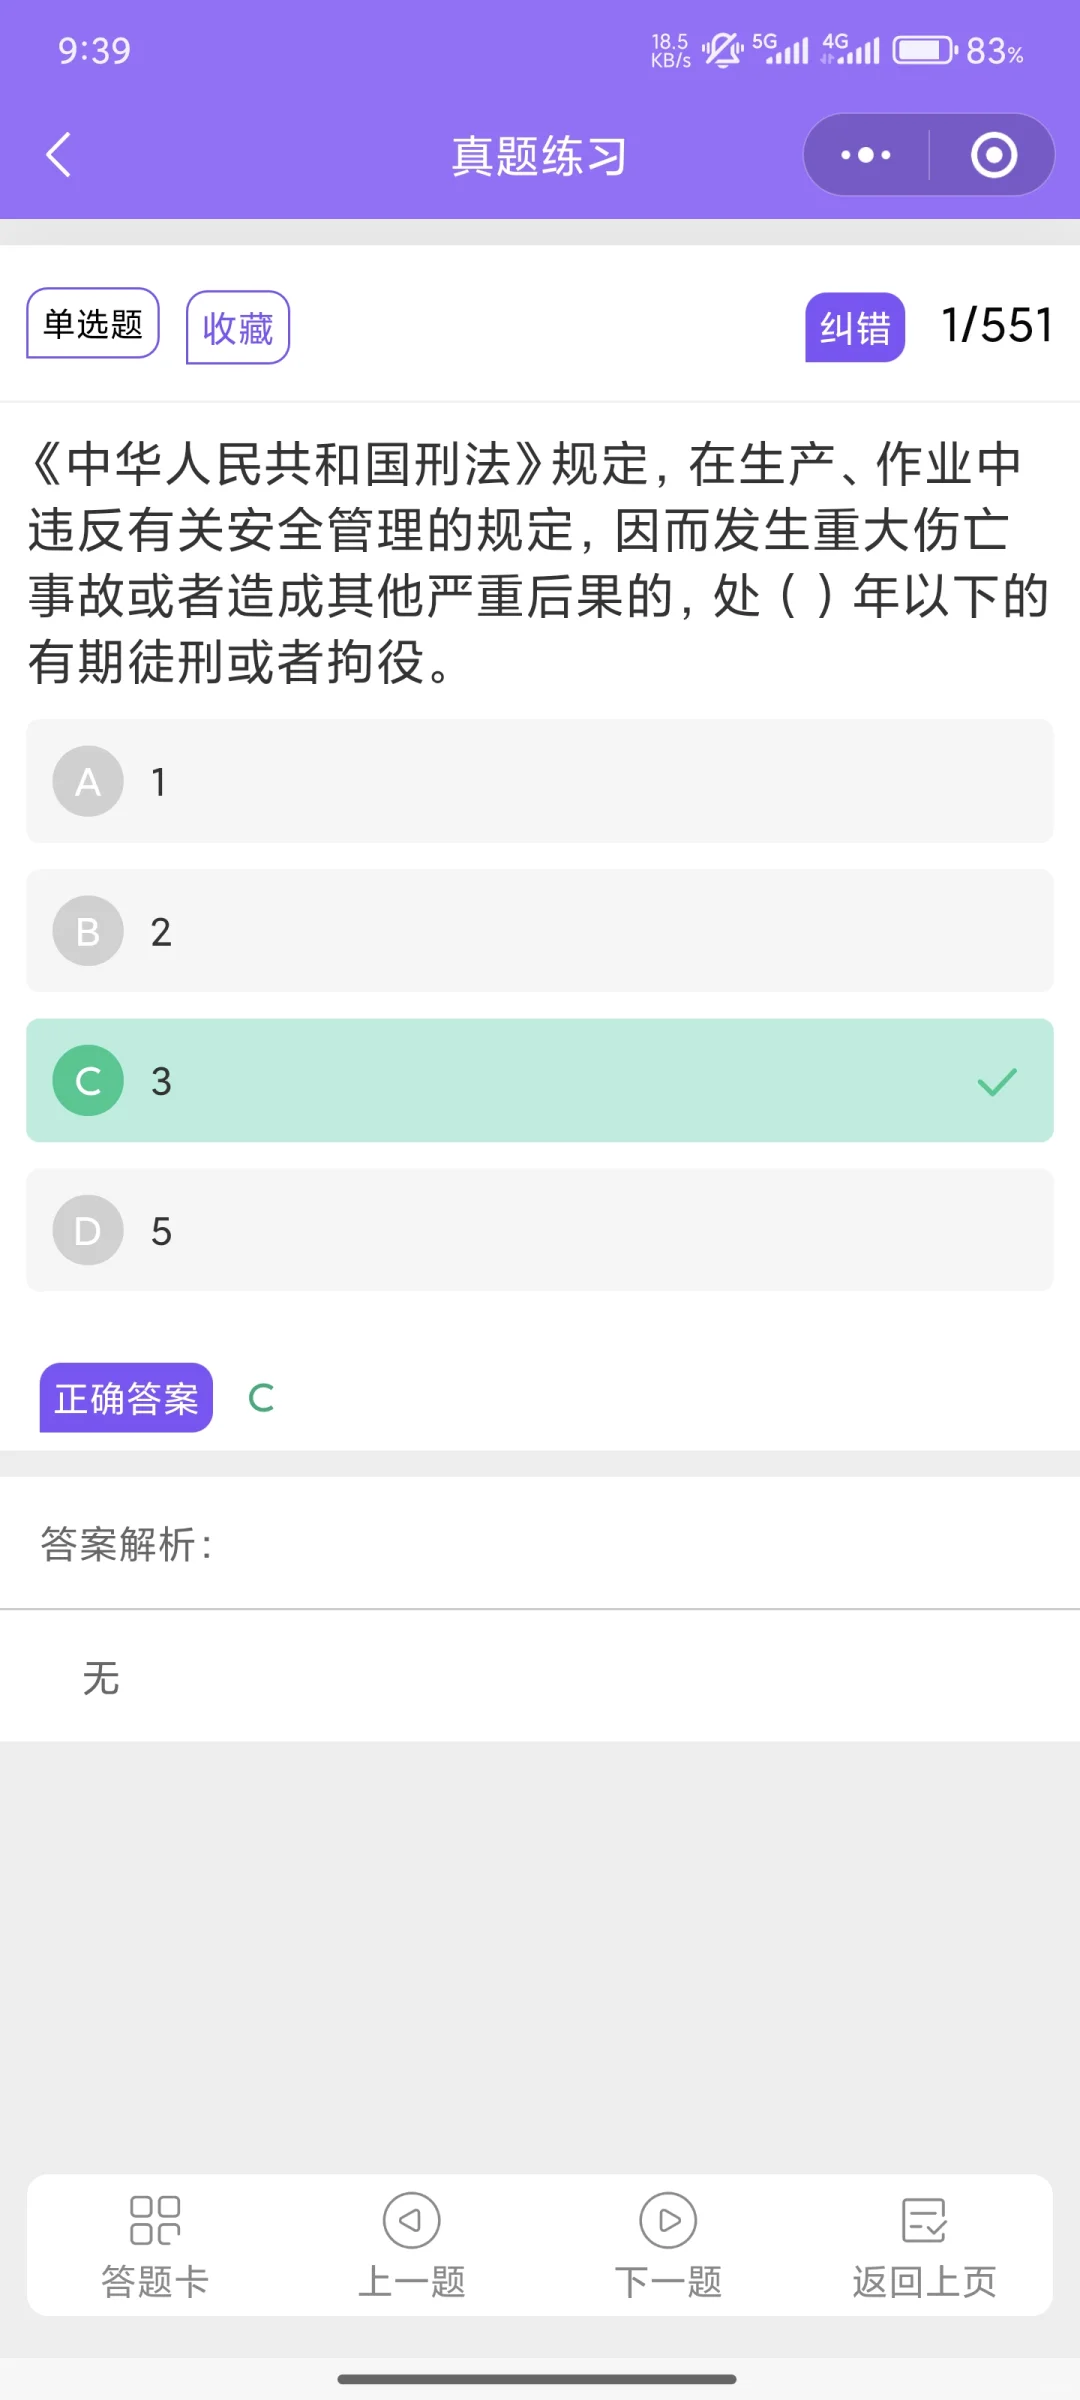Viewport: 1080px width, 2400px height.
Task: Go to previous question arrow icon
Action: coord(411,2220)
